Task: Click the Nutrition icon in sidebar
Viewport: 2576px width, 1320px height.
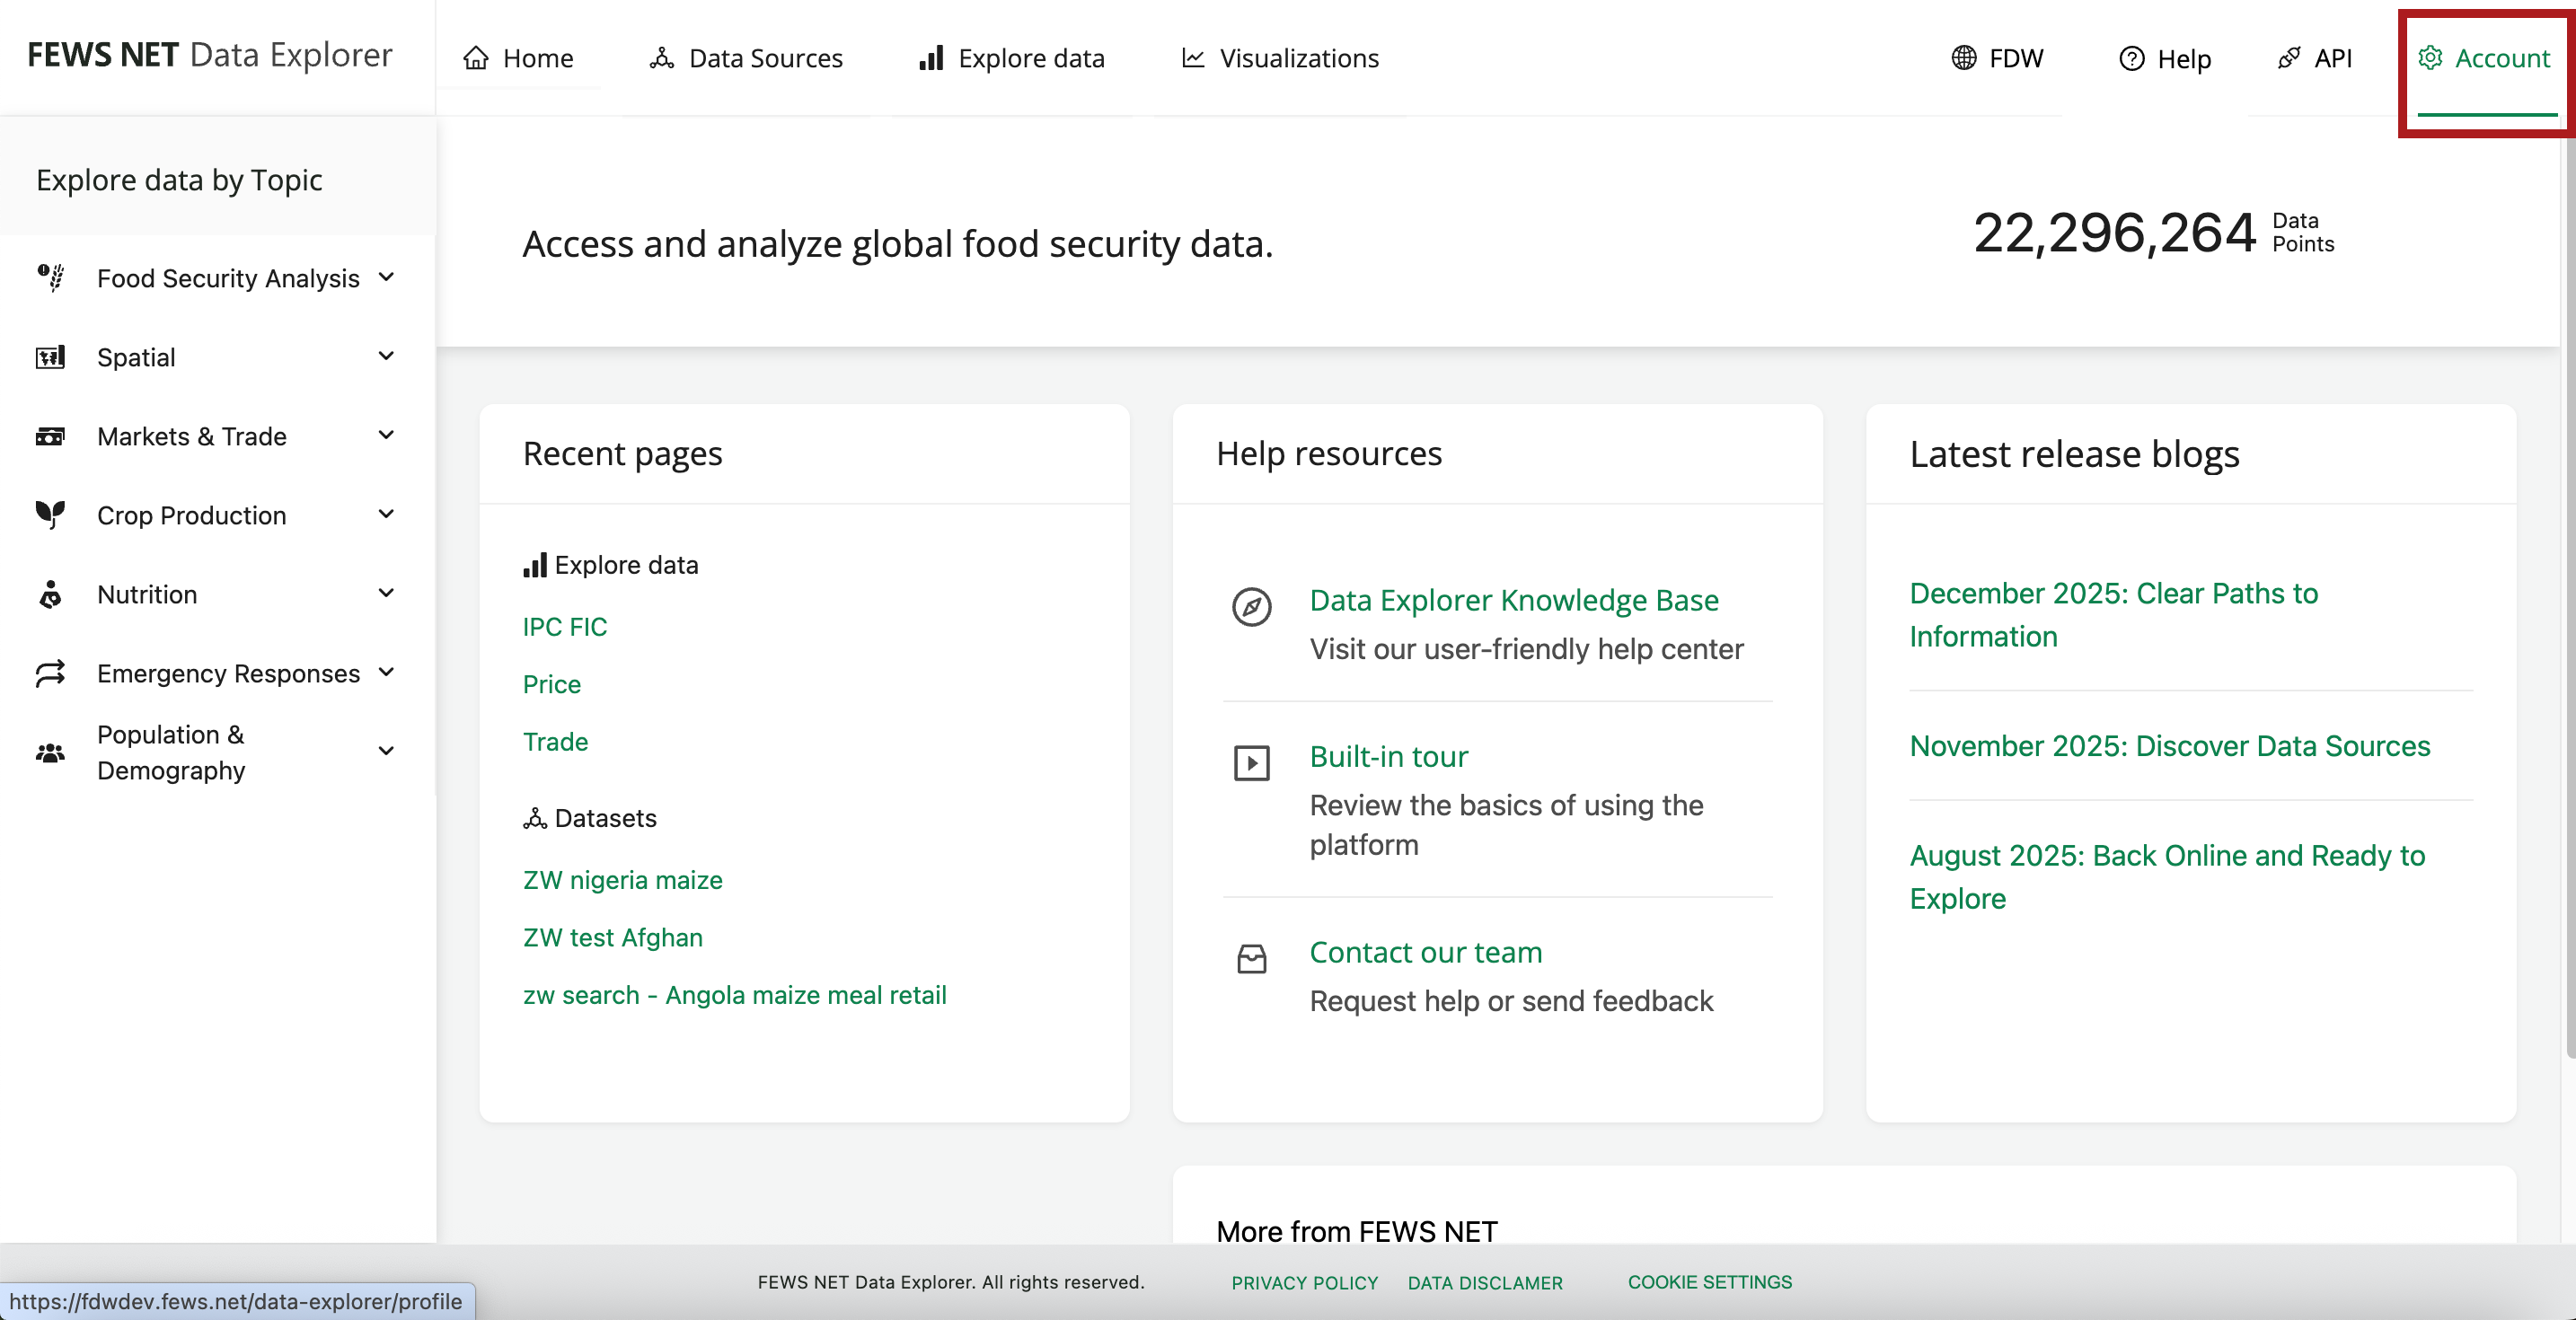Action: click(50, 594)
